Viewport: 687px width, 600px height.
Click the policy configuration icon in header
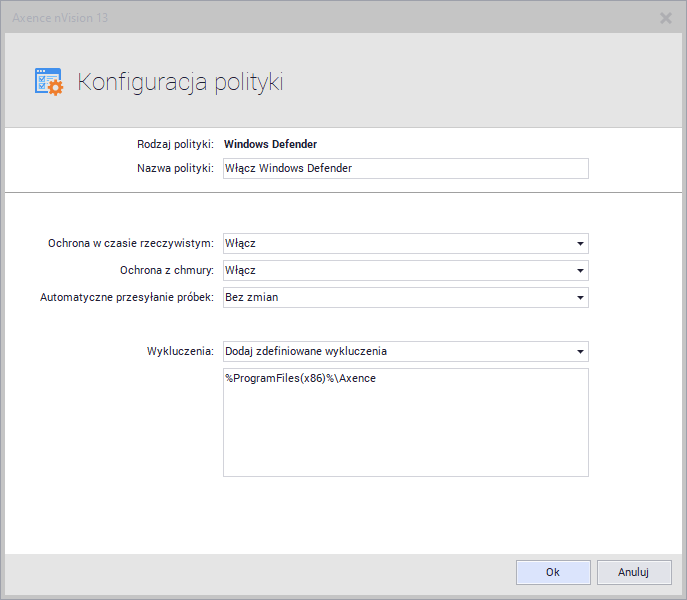pyautogui.click(x=48, y=82)
